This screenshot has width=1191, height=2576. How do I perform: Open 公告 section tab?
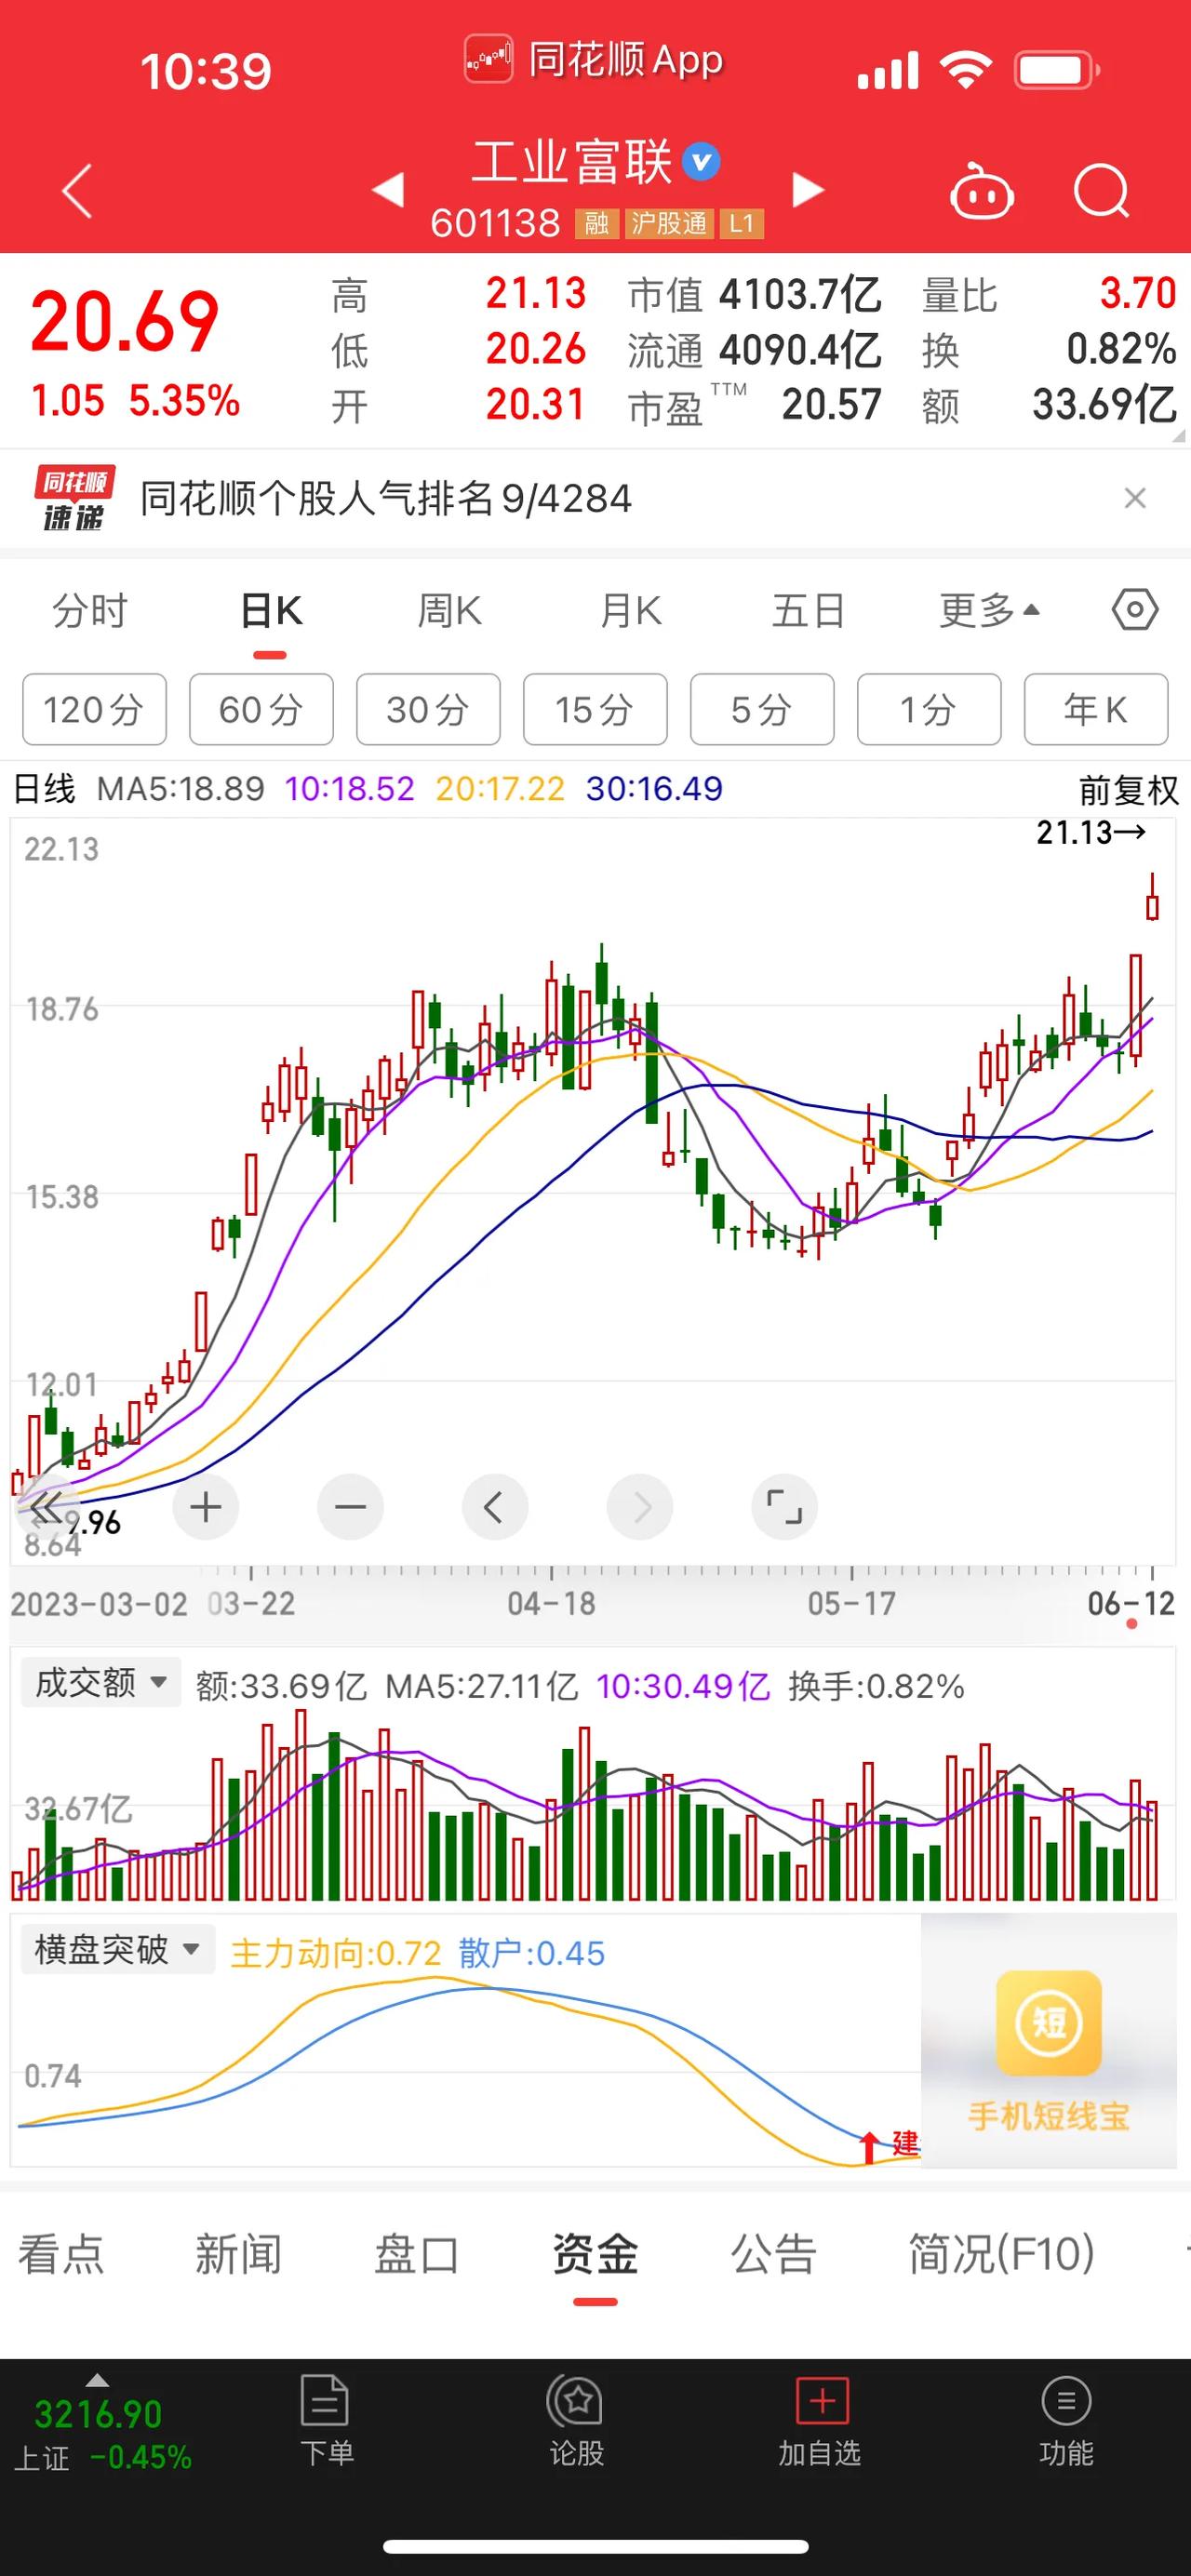point(773,2254)
